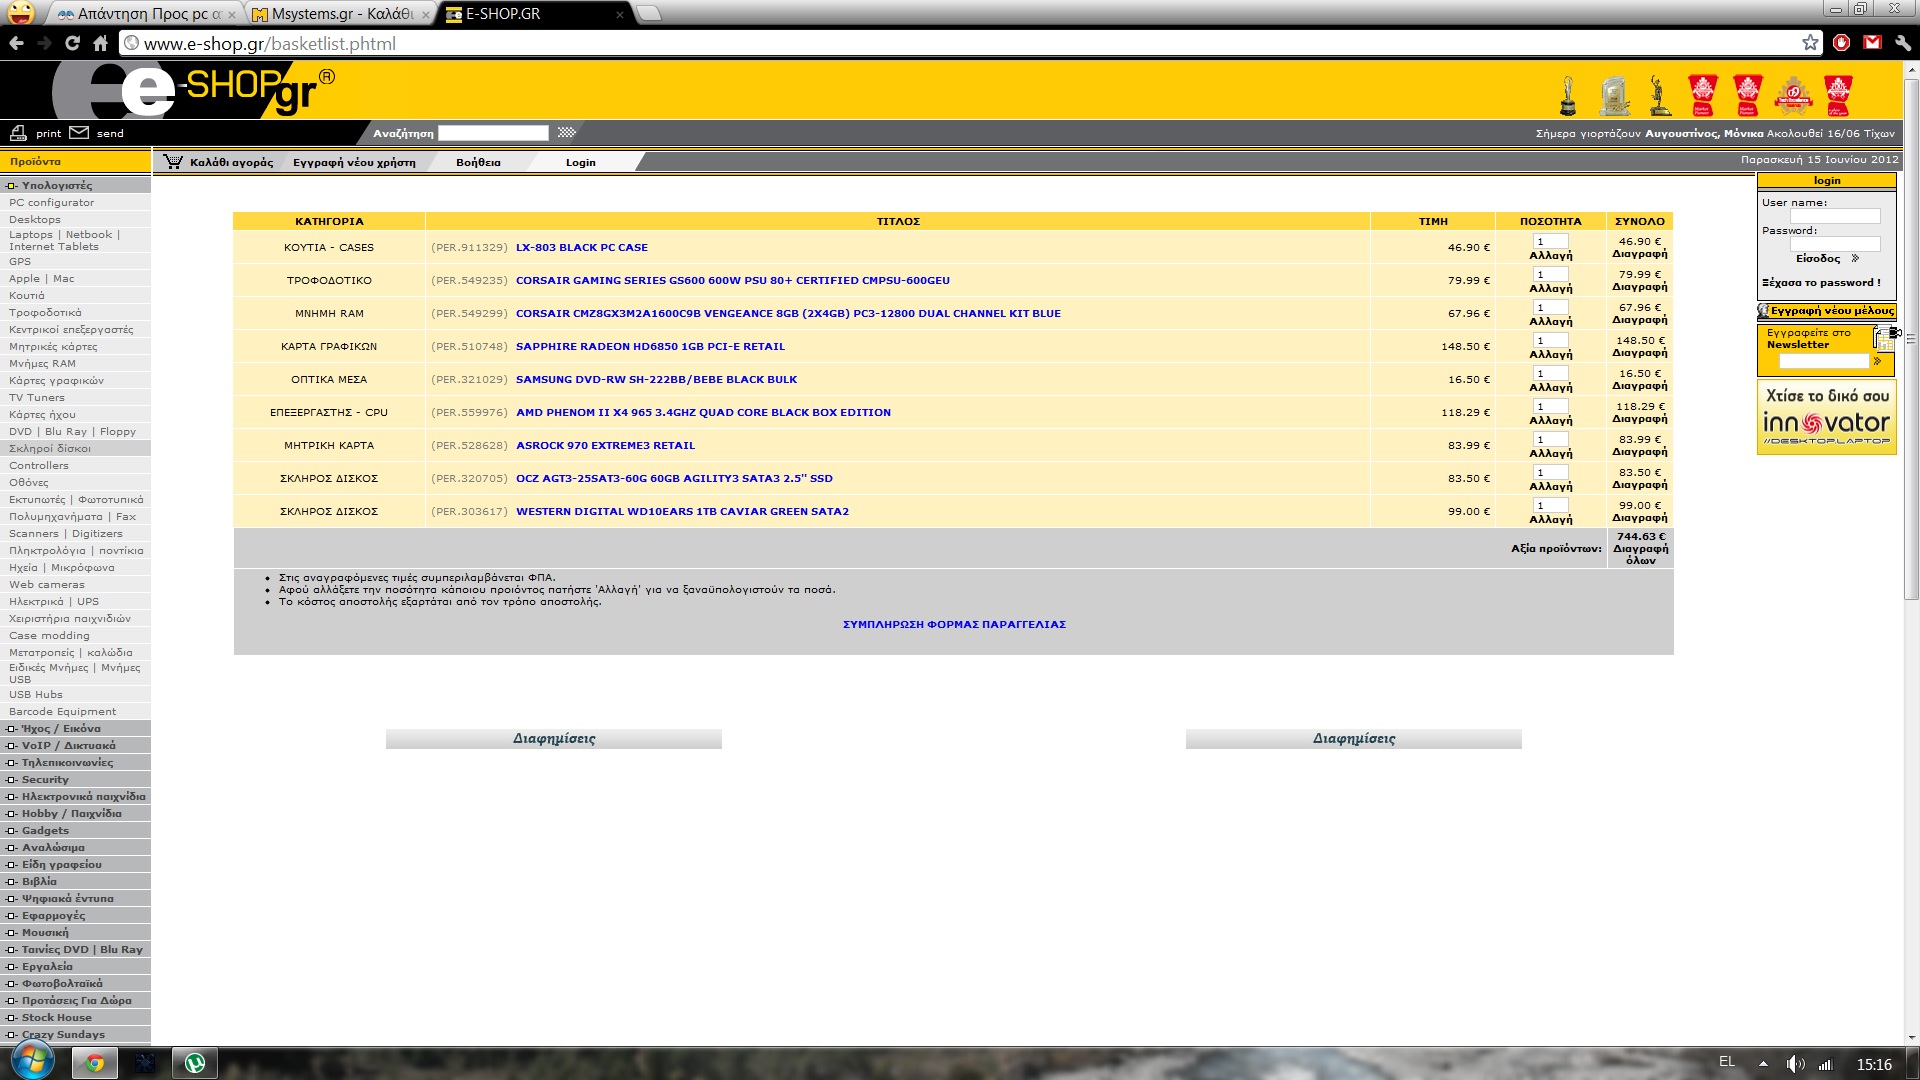Open OCZ AGT3 60GB AGILITY3 SSD link
The width and height of the screenshot is (1920, 1080).
674,479
